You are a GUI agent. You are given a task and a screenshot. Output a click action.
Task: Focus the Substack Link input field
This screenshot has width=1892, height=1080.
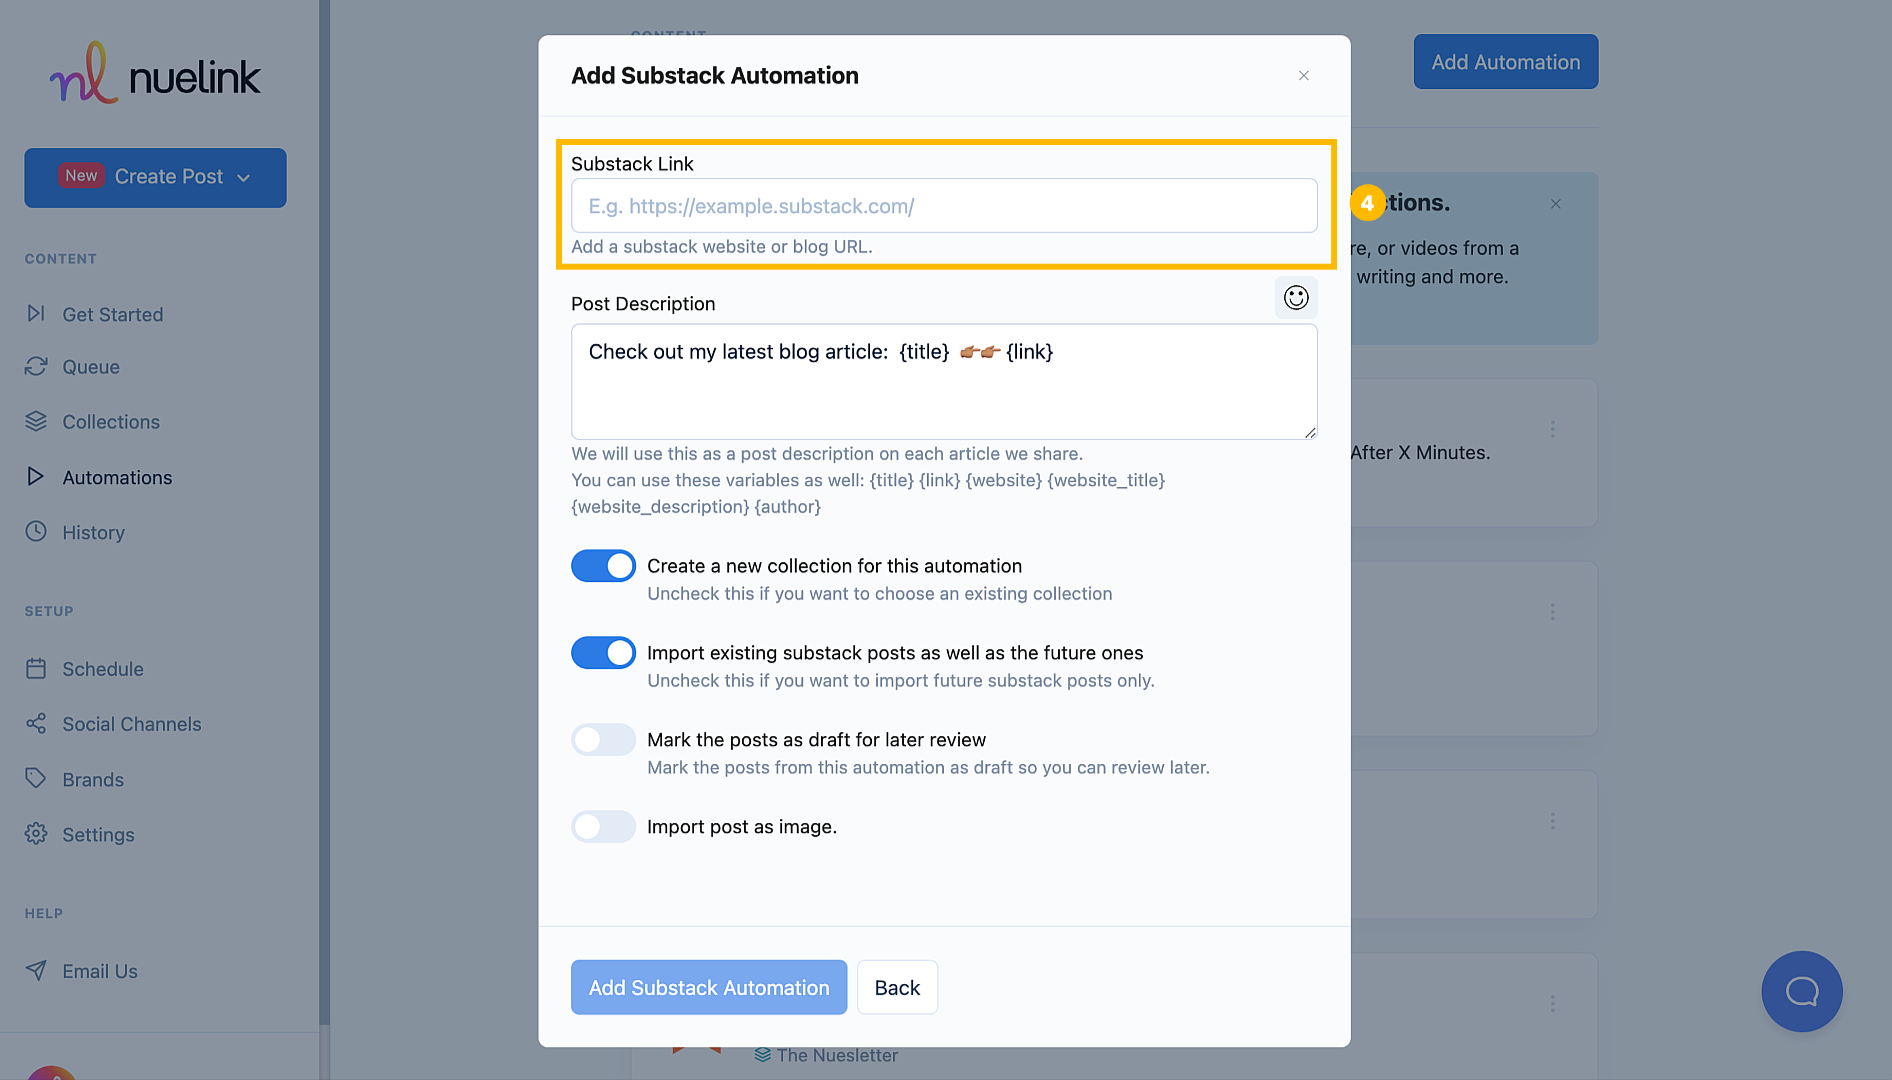944,206
